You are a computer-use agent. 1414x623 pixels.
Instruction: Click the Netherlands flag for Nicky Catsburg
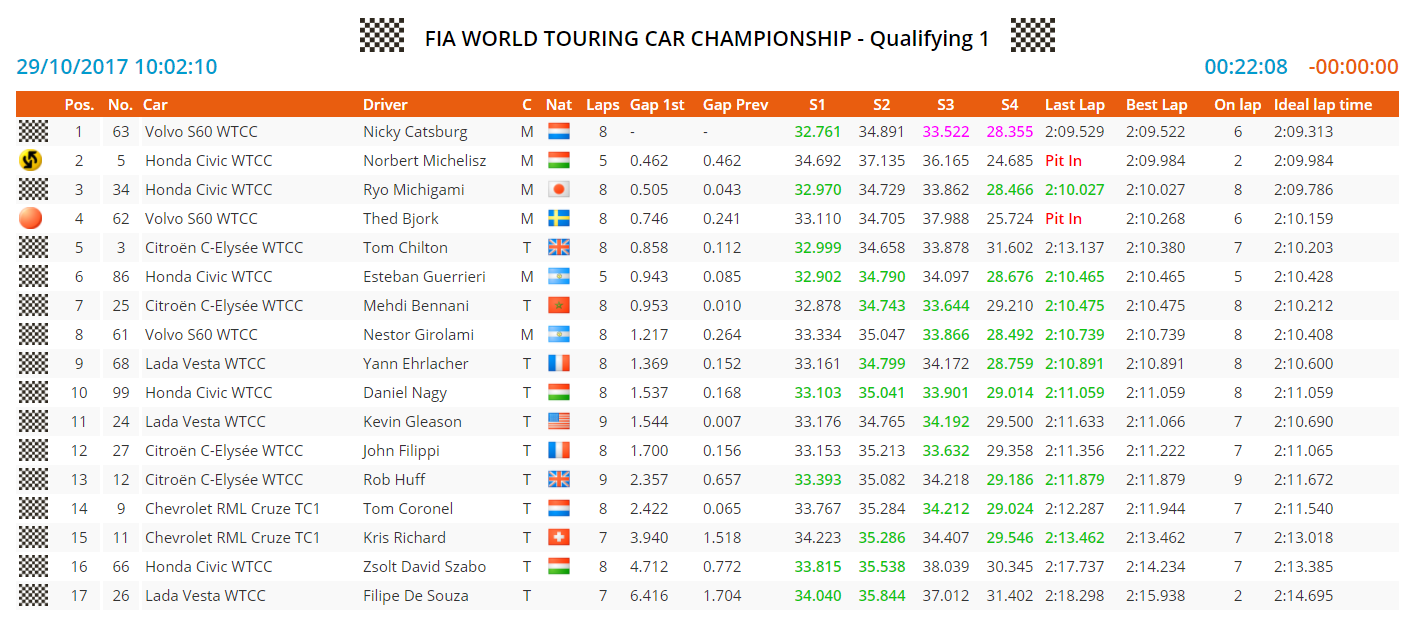click(558, 132)
